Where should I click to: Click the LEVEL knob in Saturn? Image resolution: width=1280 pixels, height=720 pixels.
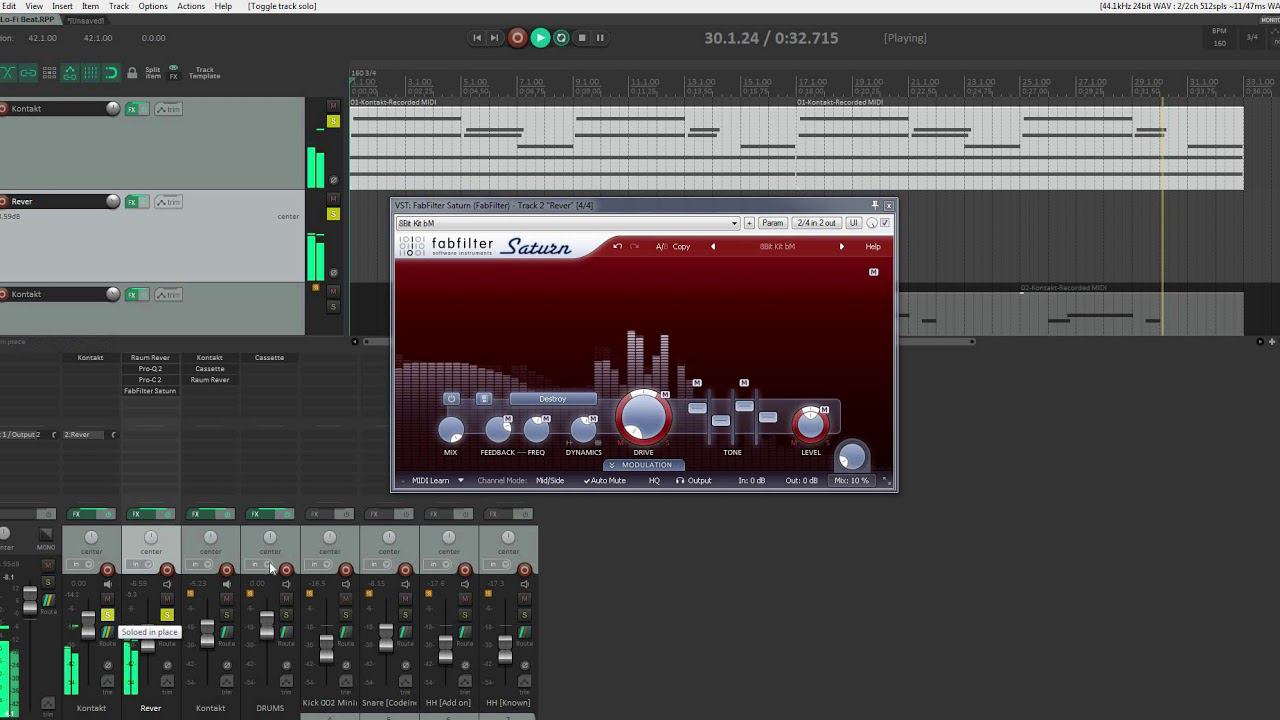pos(811,425)
